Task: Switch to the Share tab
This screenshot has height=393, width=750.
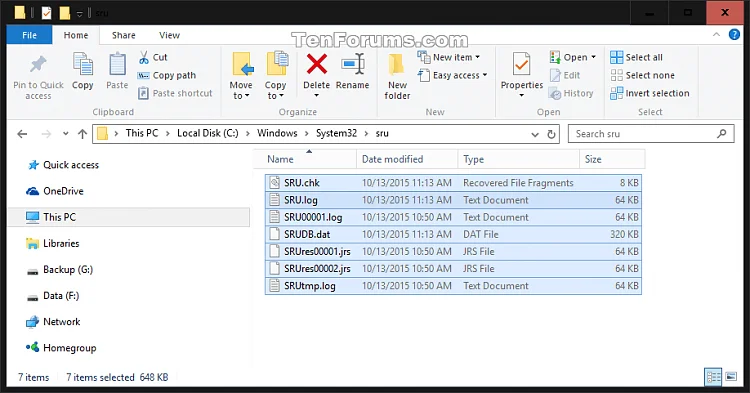Action: 123,35
